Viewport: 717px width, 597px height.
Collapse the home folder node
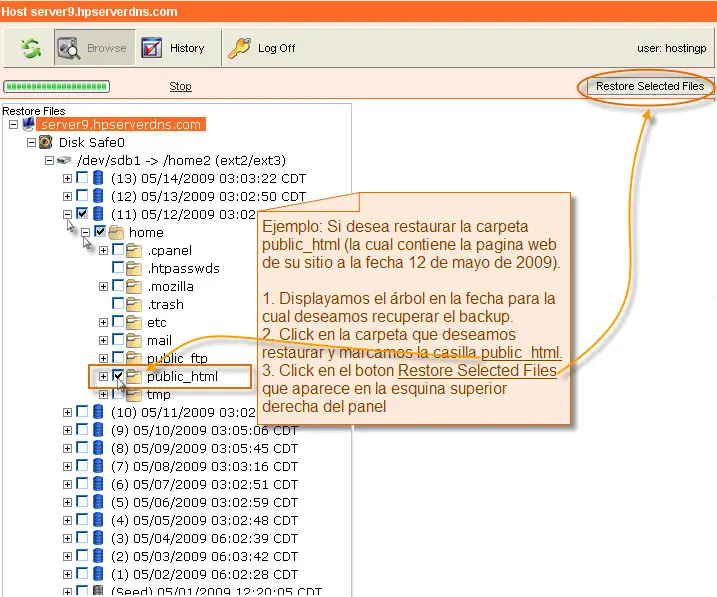tap(85, 232)
